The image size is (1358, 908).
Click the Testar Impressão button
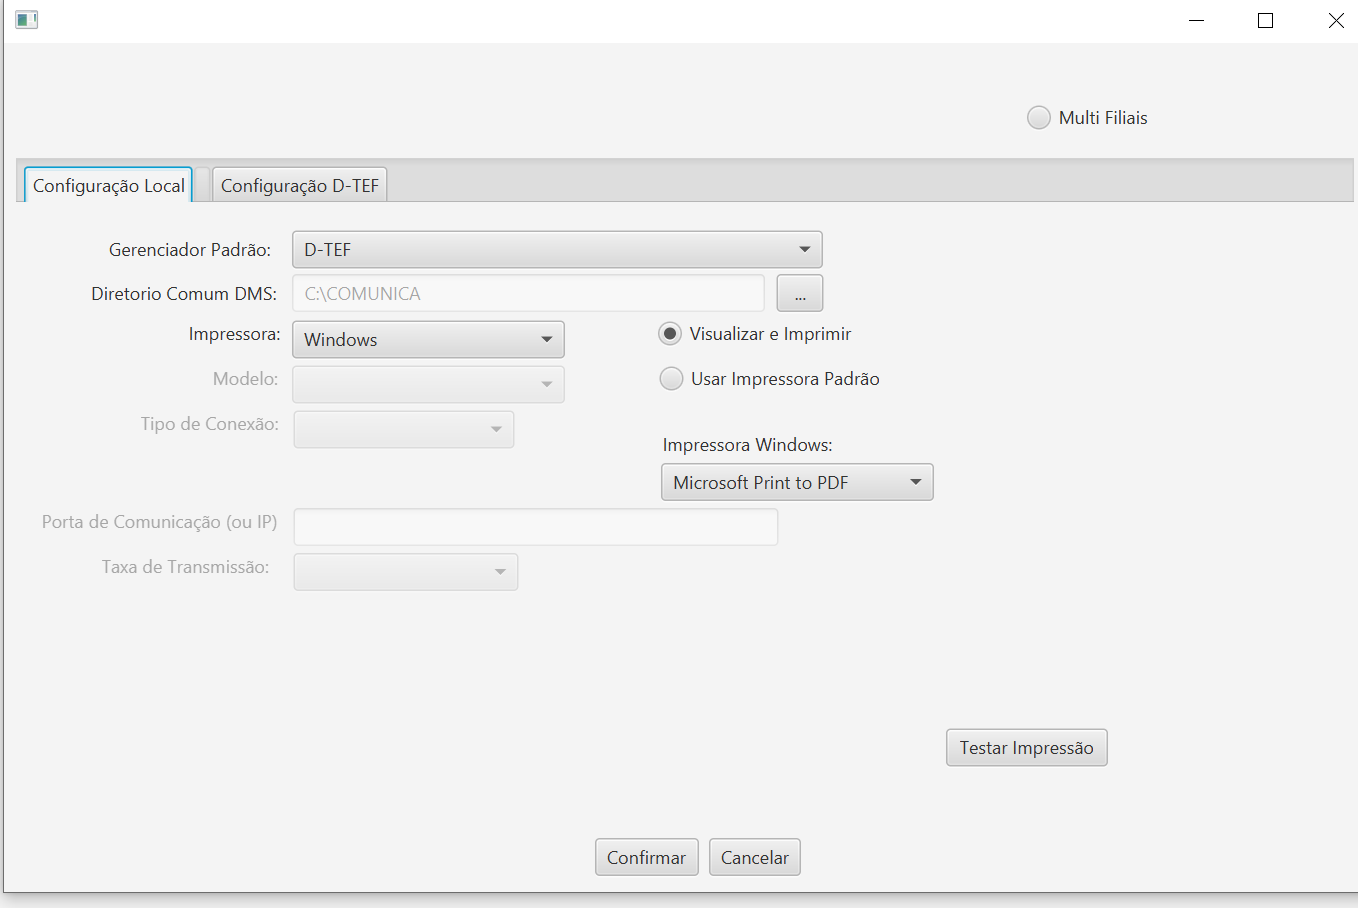pos(1026,748)
